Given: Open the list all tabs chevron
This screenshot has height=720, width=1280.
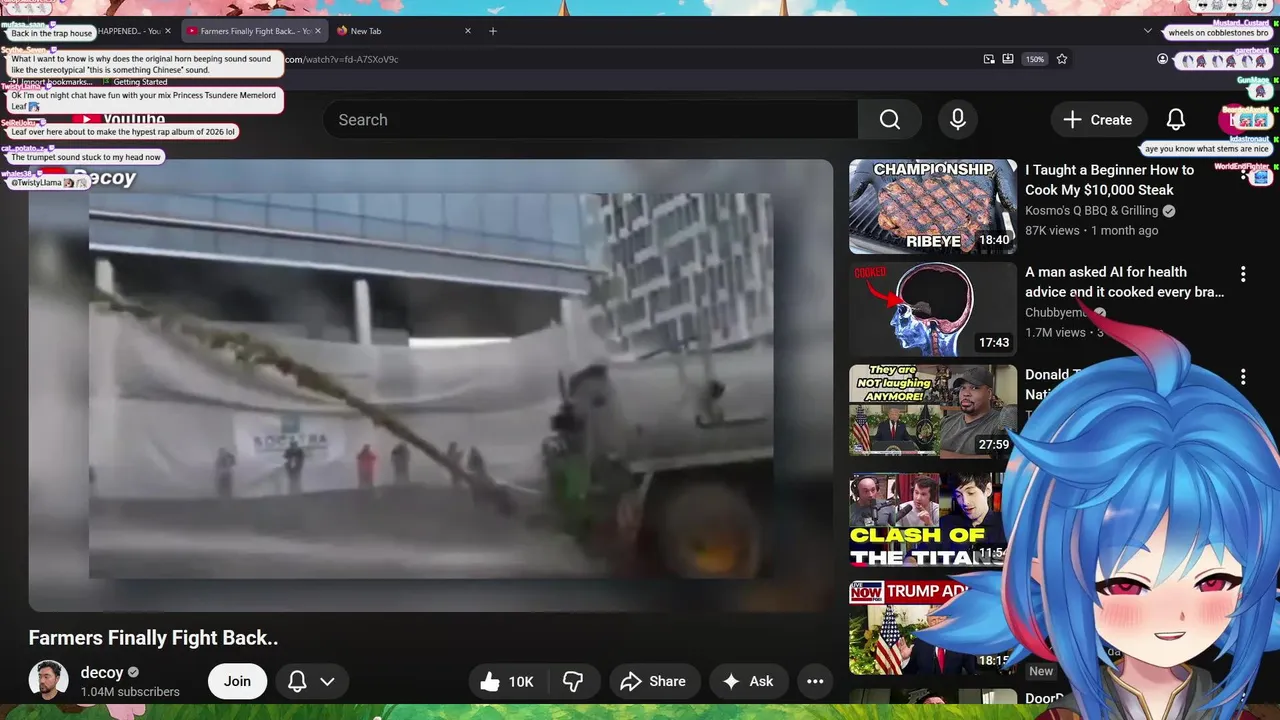Looking at the screenshot, I should click(1148, 31).
